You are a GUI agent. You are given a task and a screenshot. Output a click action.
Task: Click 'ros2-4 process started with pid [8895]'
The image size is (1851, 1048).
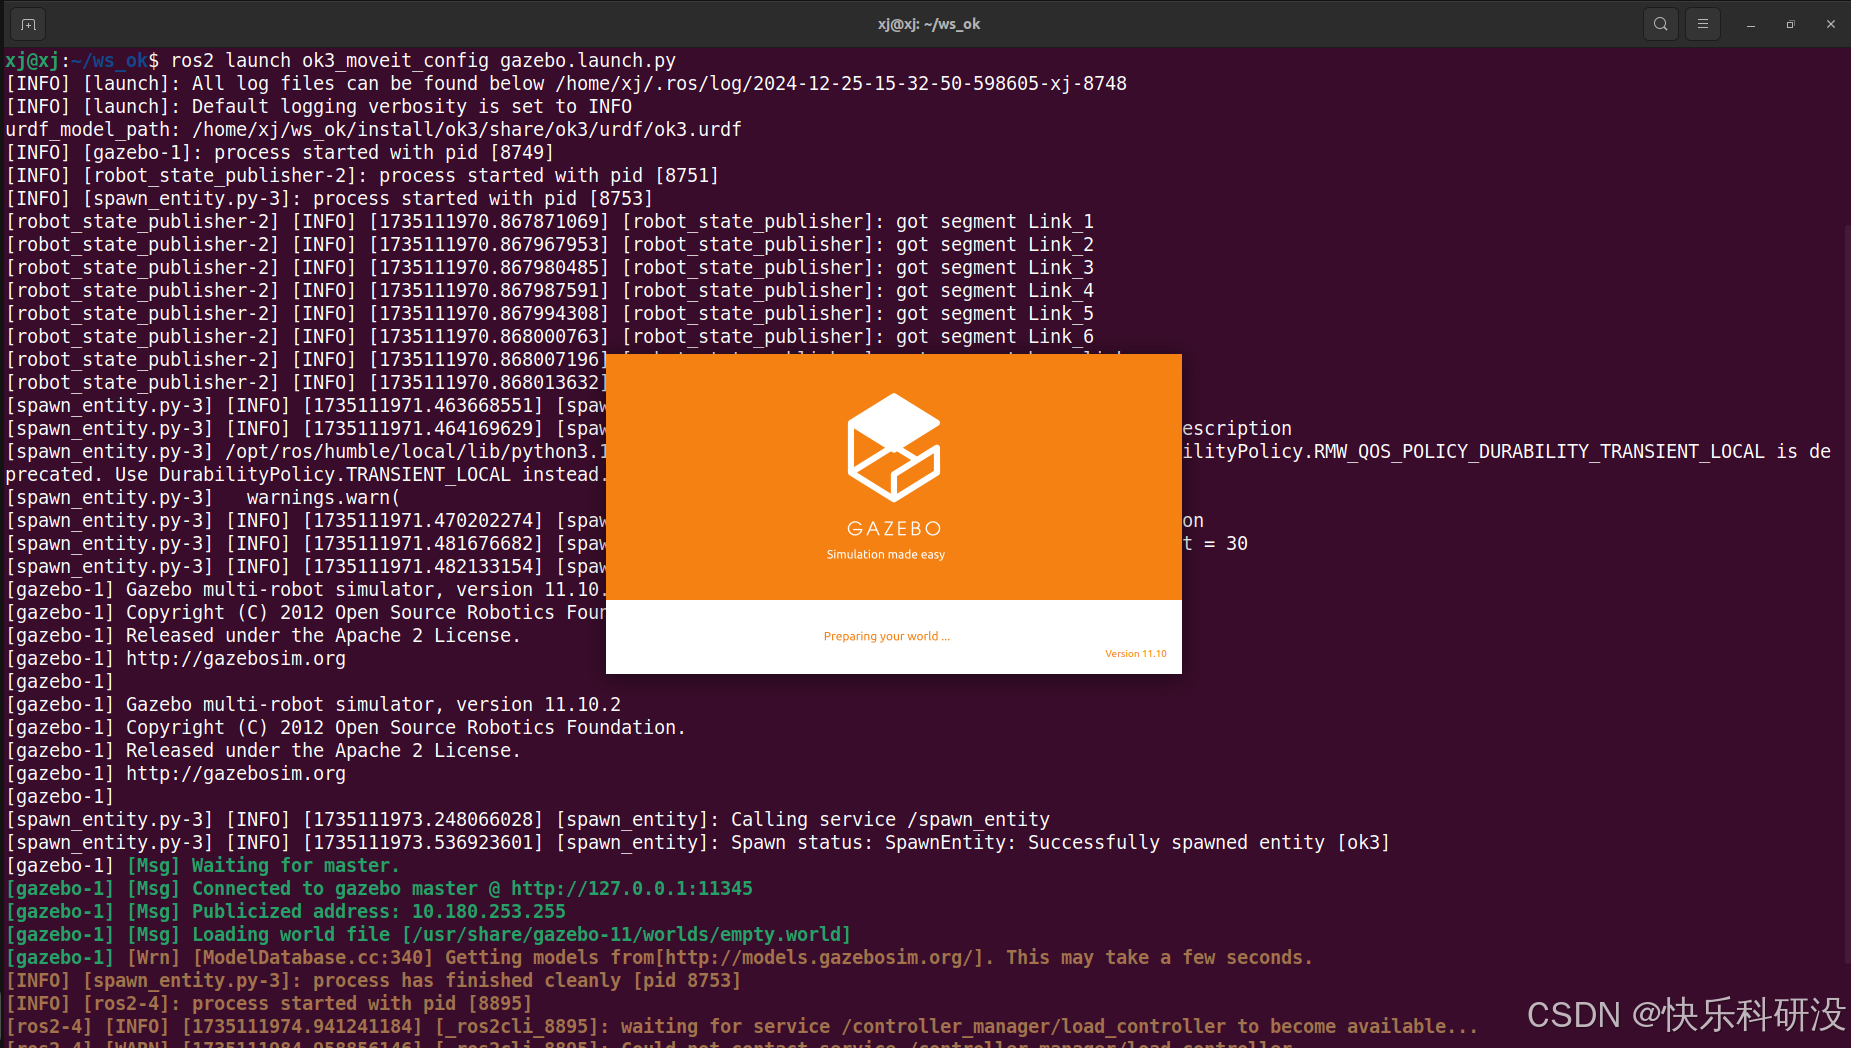(x=269, y=1004)
